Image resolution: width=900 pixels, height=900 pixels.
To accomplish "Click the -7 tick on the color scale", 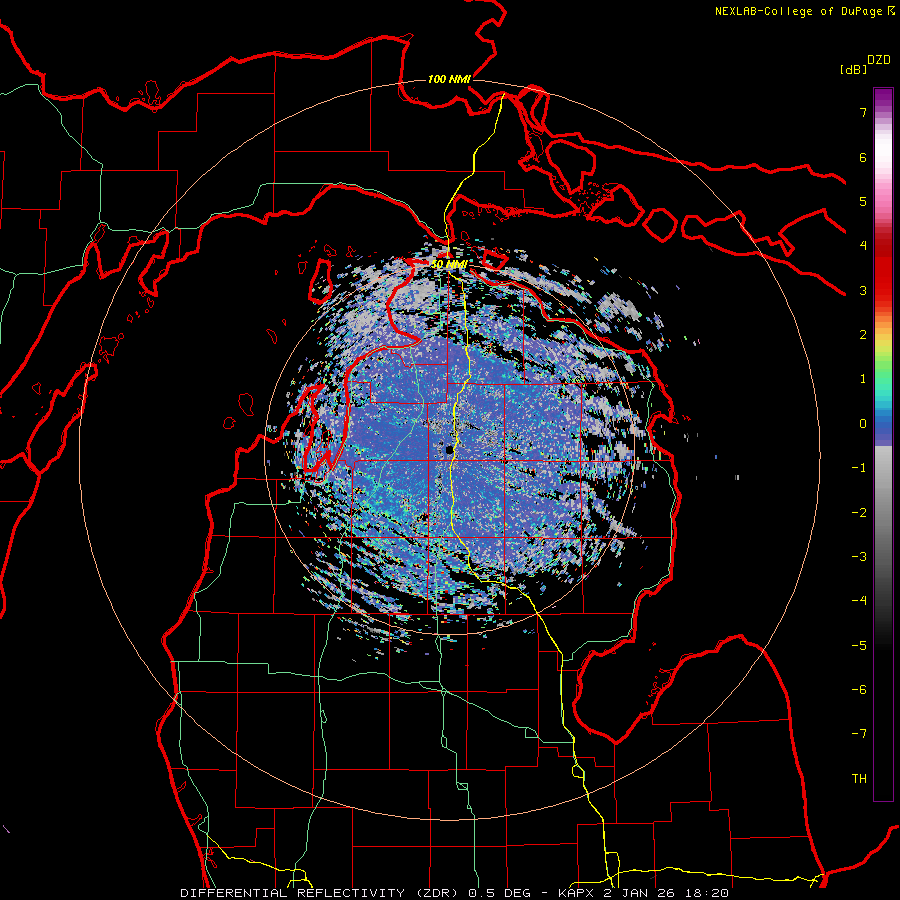I will (859, 734).
